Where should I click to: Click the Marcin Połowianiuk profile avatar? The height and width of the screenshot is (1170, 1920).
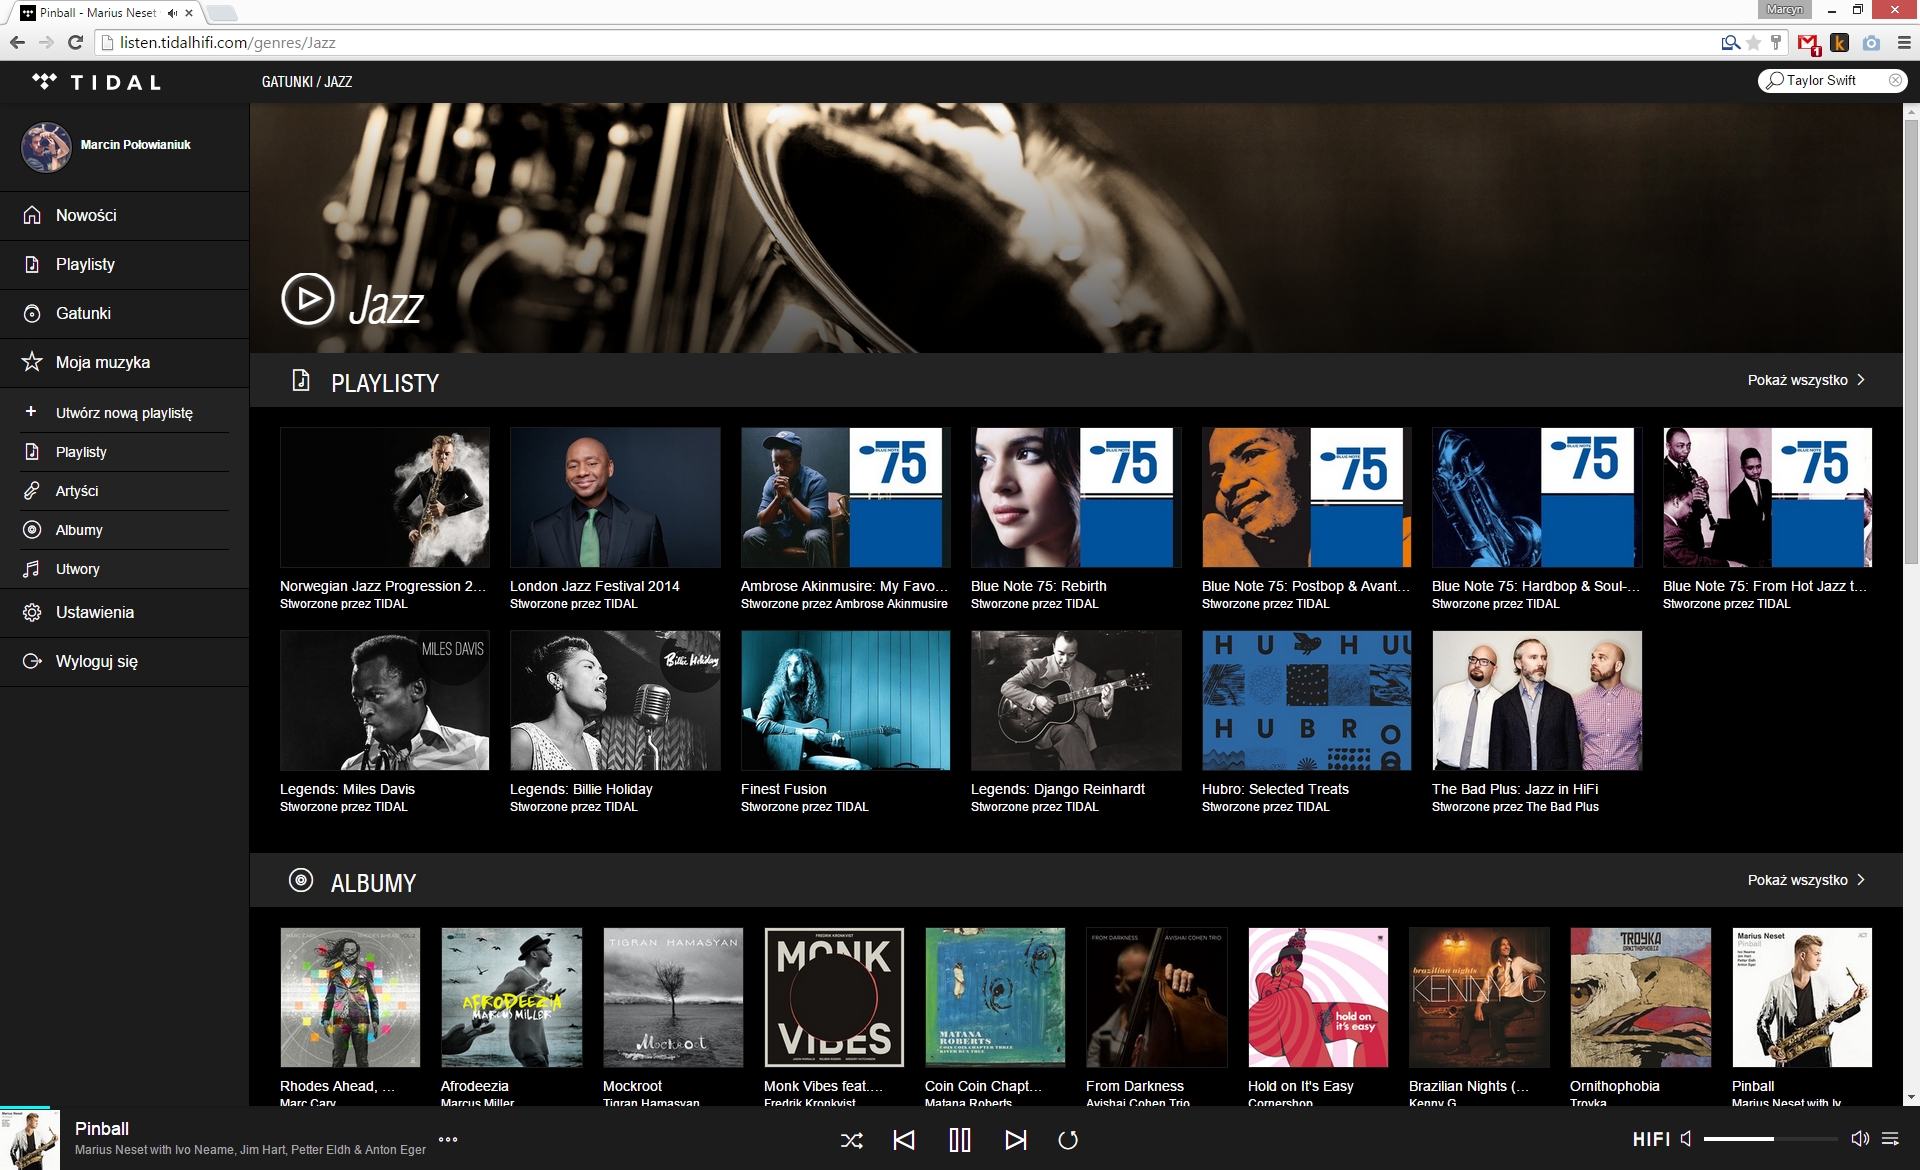(46, 147)
